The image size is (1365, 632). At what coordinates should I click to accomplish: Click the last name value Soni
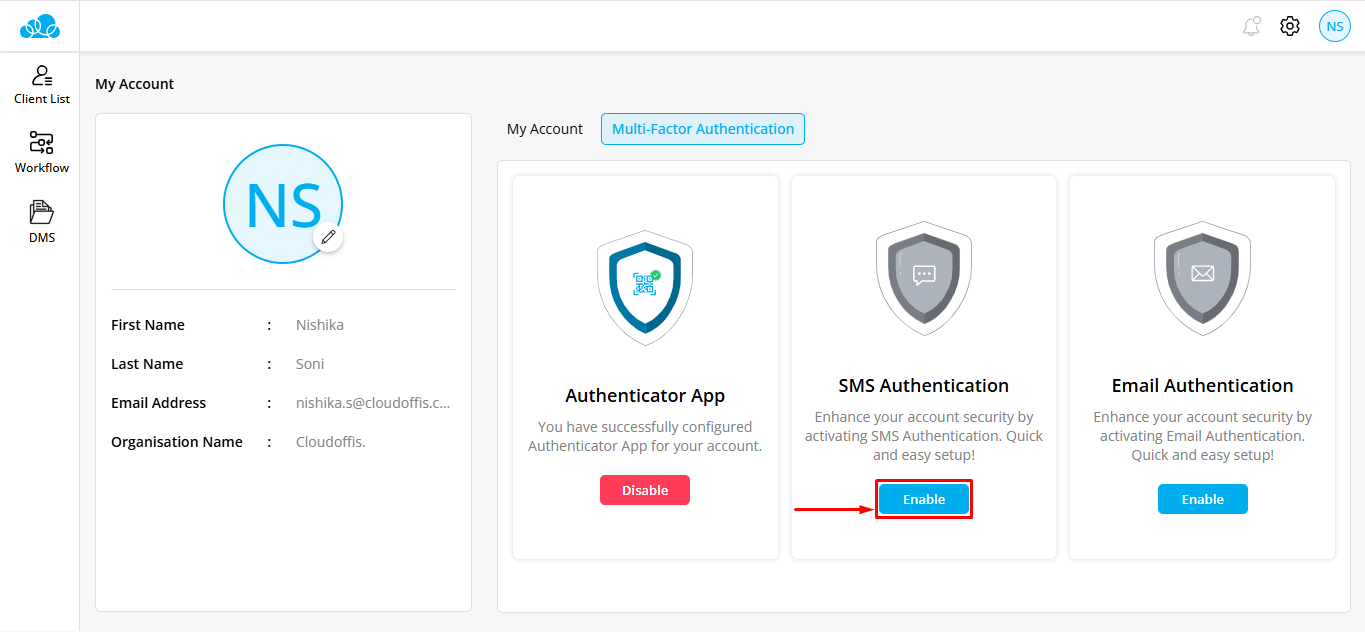click(310, 364)
